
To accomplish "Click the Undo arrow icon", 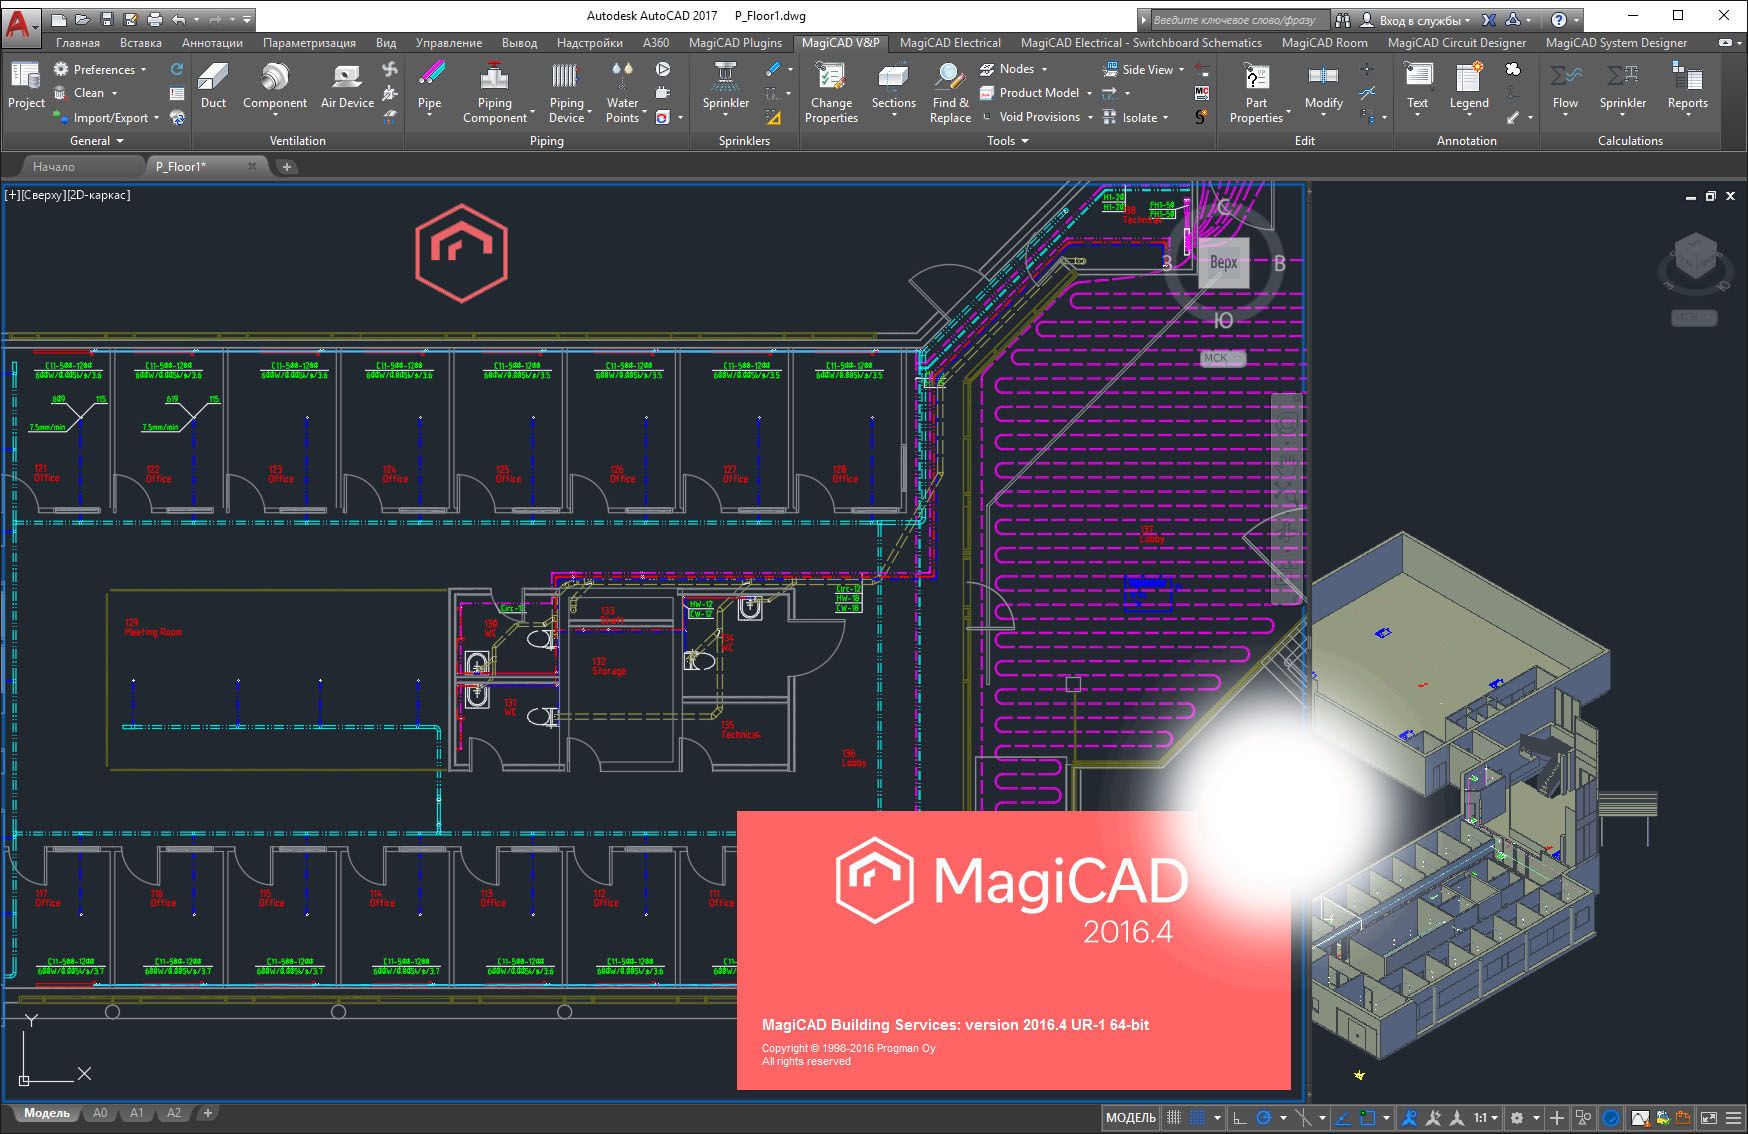I will point(178,19).
